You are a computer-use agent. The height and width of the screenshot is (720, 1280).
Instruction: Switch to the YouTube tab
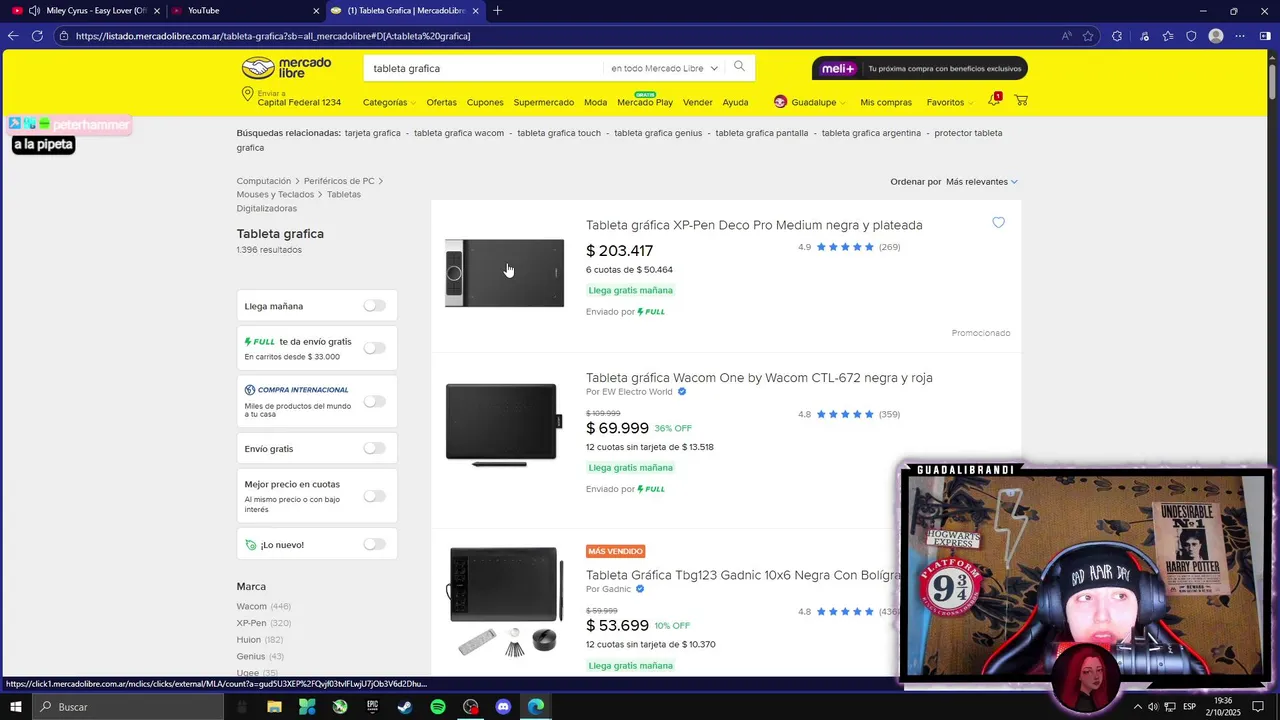tap(243, 11)
